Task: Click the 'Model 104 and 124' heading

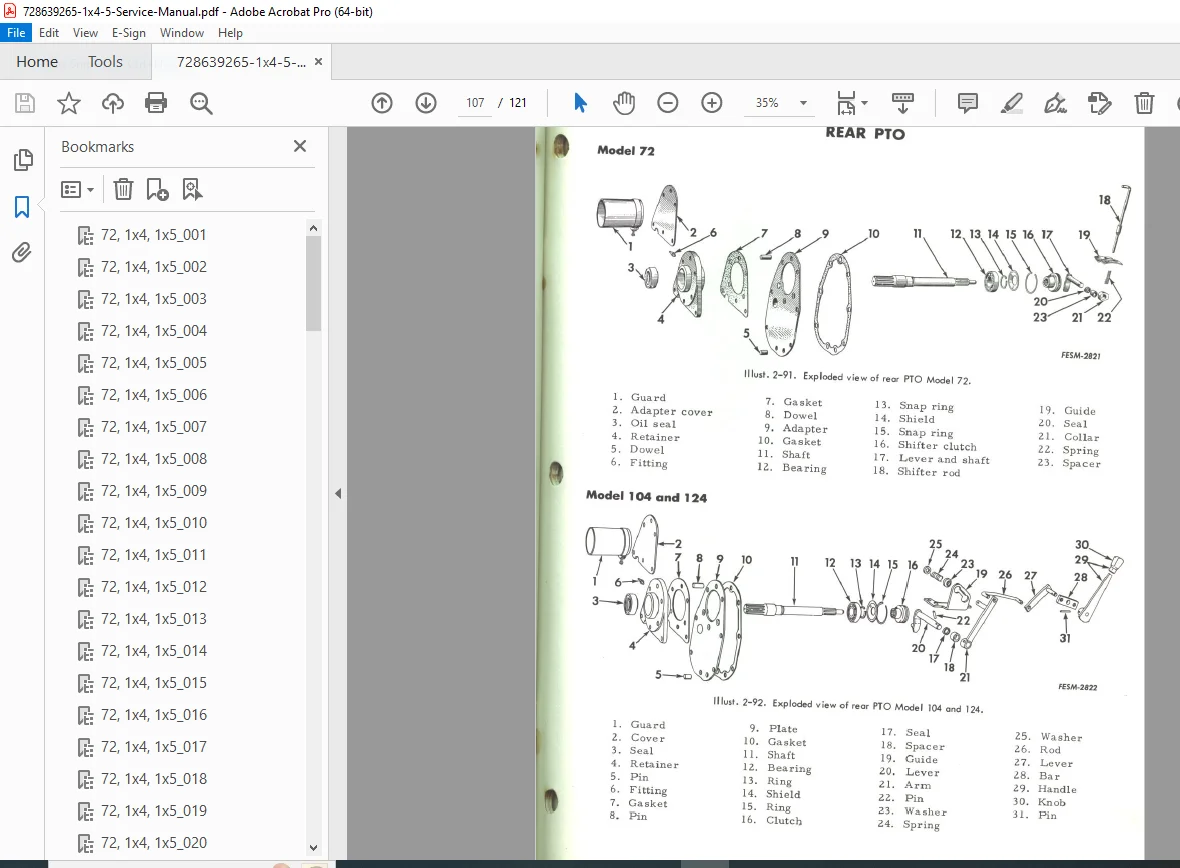Action: 646,496
